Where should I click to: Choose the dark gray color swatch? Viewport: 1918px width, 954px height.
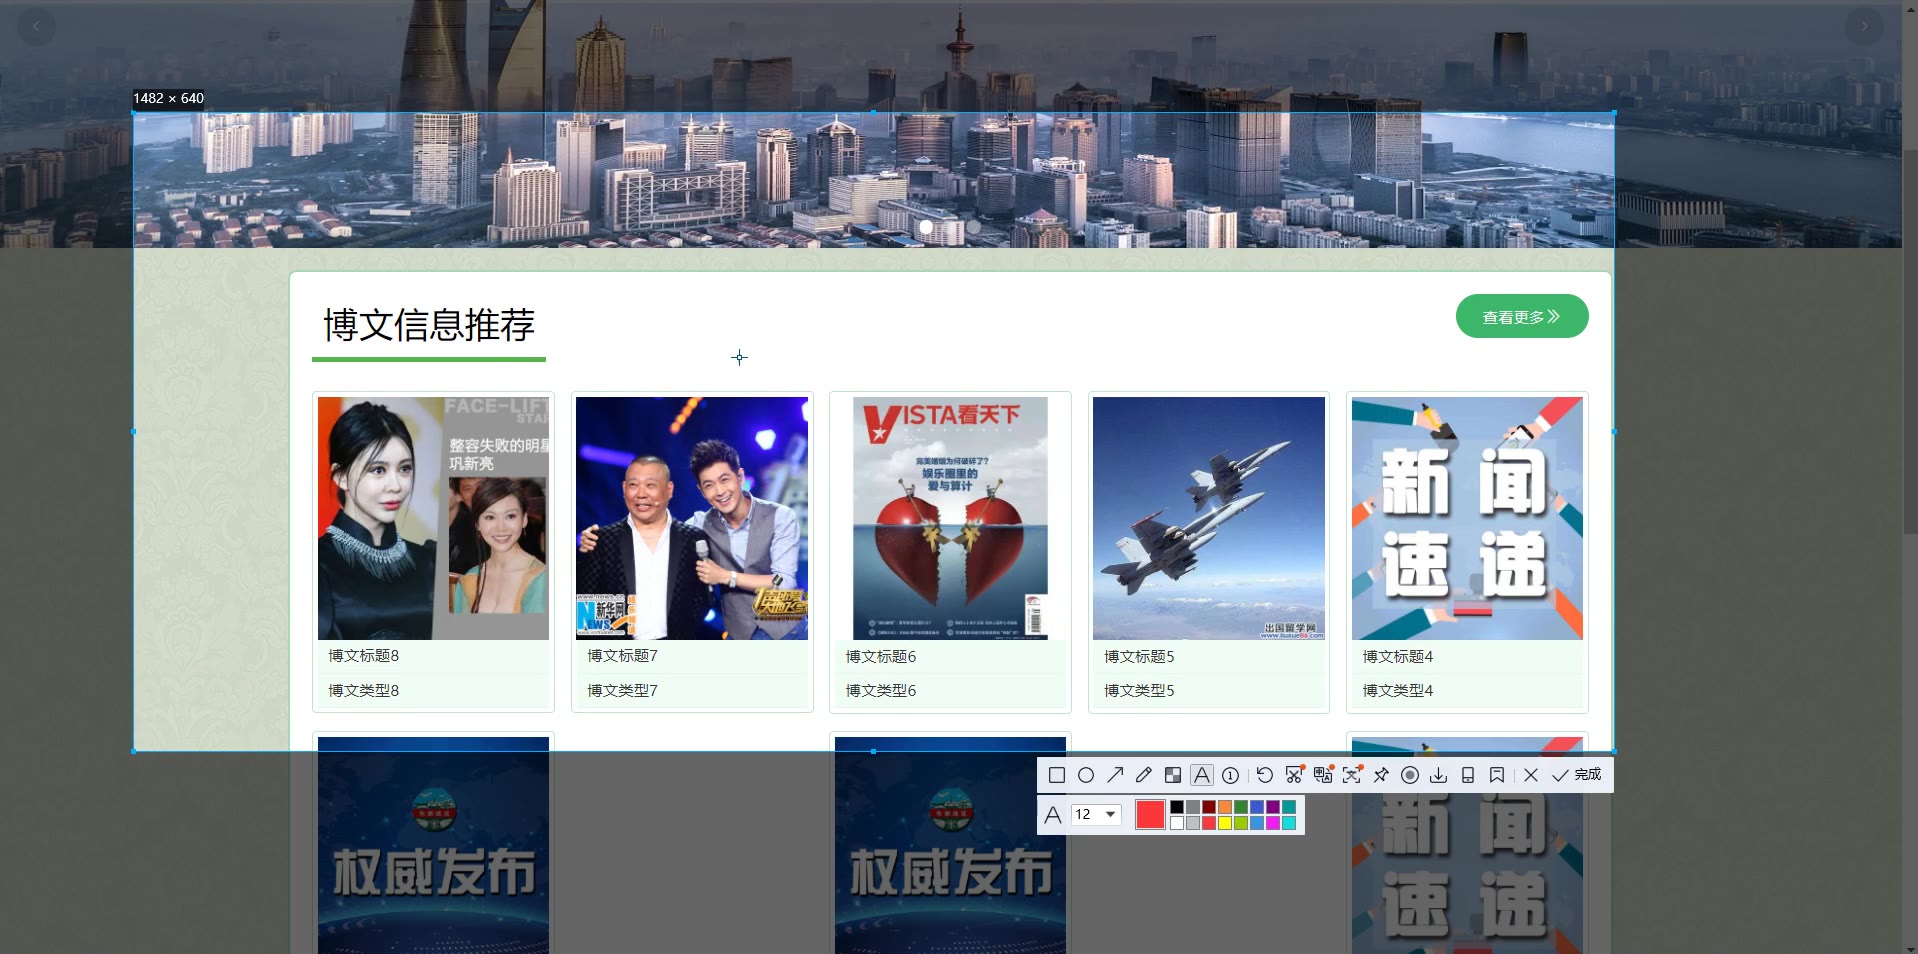click(x=1193, y=807)
